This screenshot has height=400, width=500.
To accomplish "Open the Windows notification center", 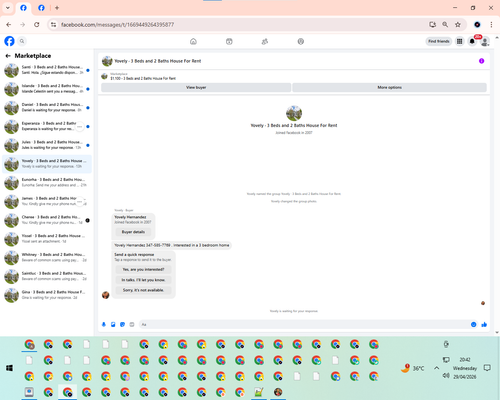I will tap(487, 368).
